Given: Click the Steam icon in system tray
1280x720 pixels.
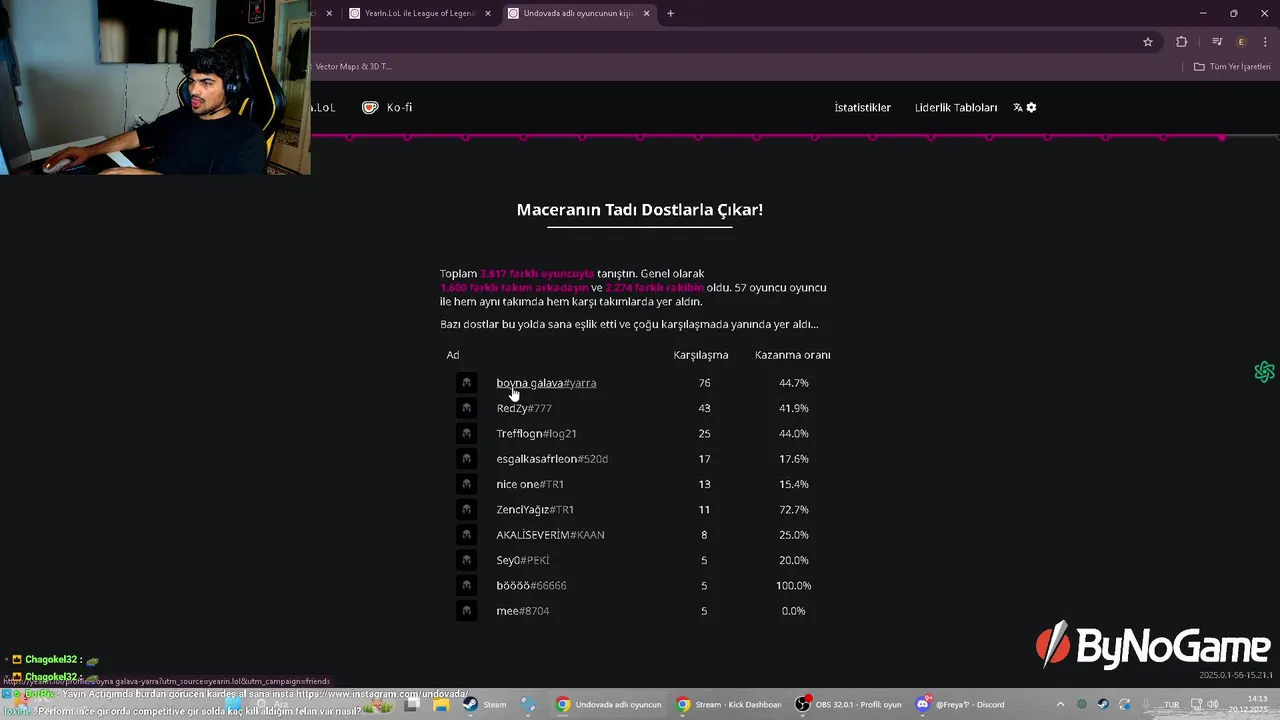Looking at the screenshot, I should coord(1103,704).
